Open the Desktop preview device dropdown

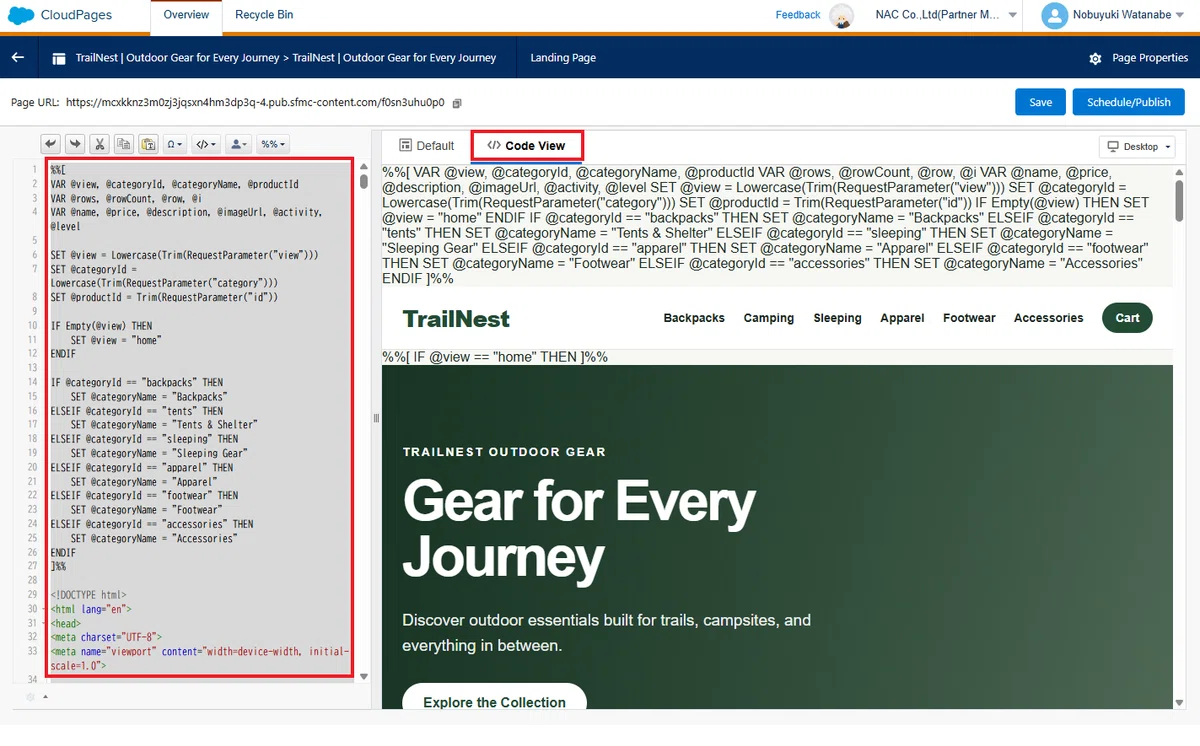click(1137, 147)
